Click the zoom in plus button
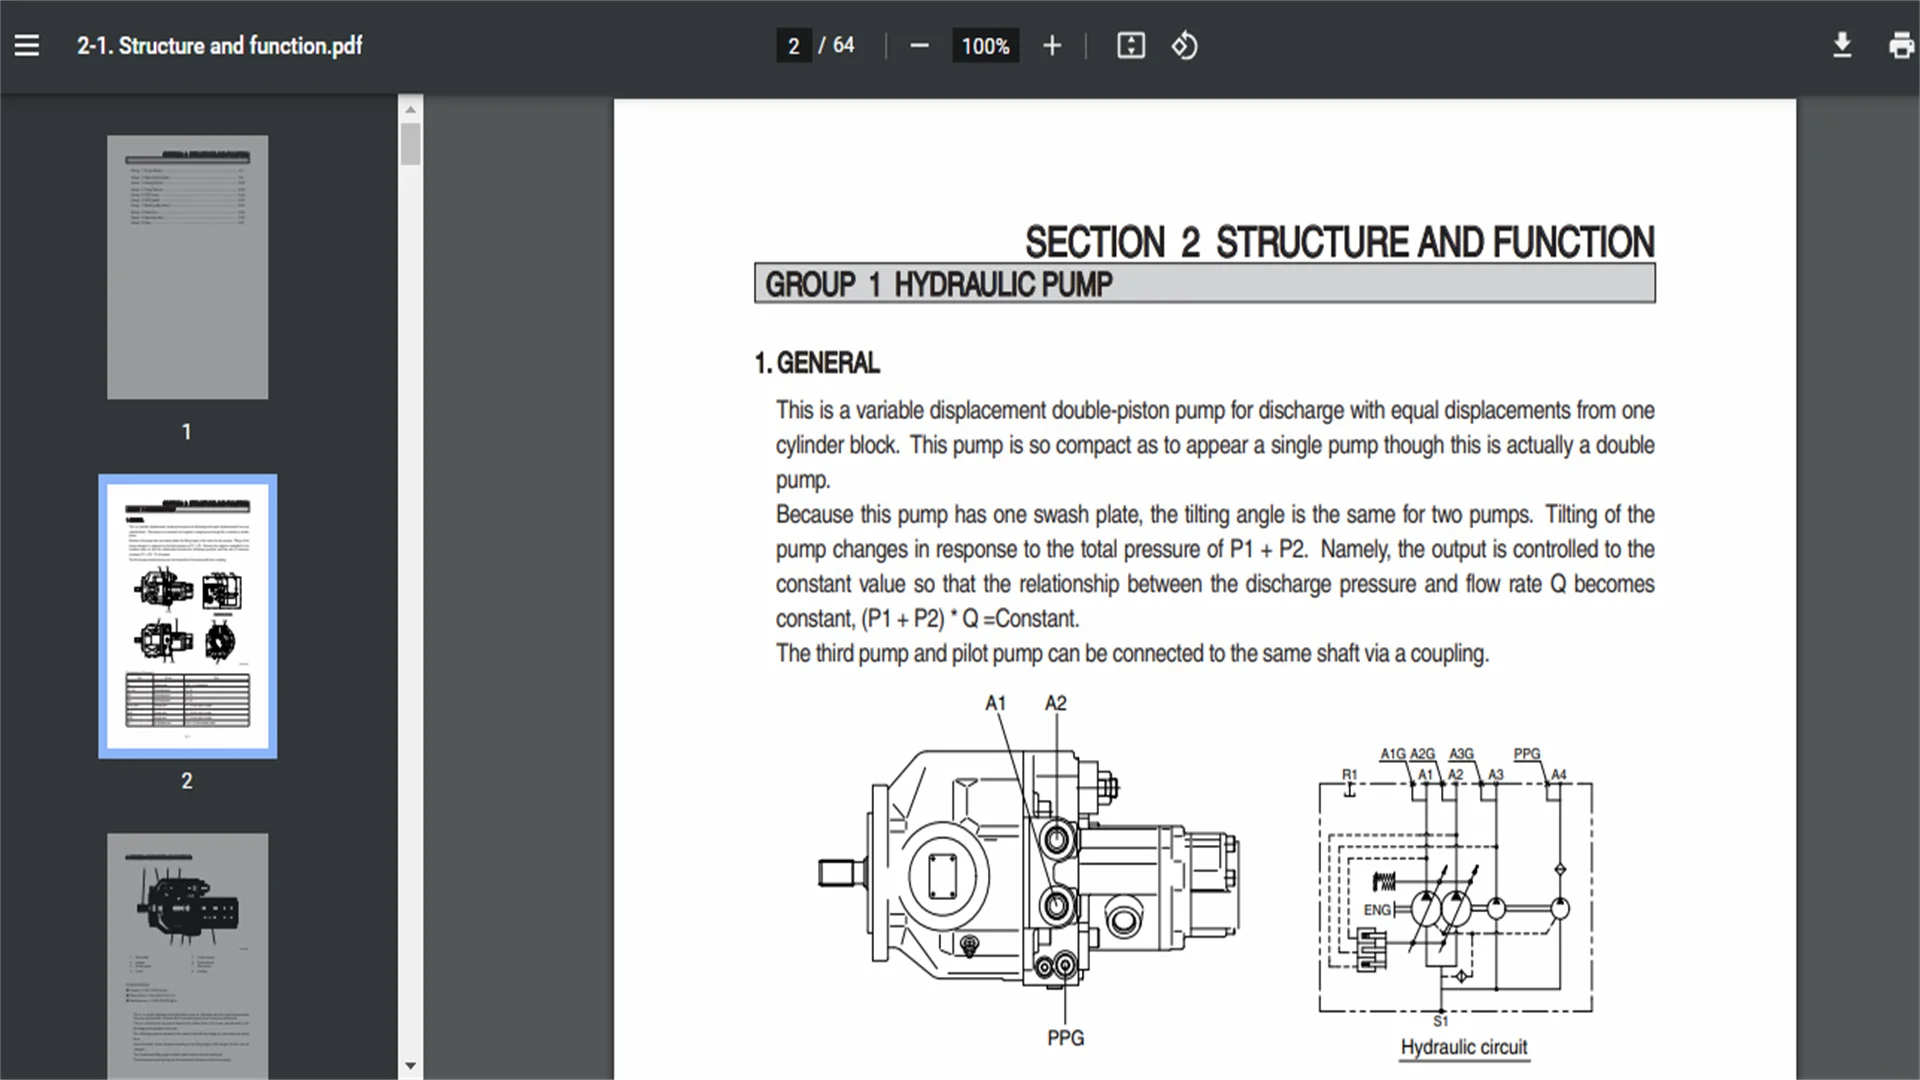The width and height of the screenshot is (1920, 1080). (x=1052, y=46)
